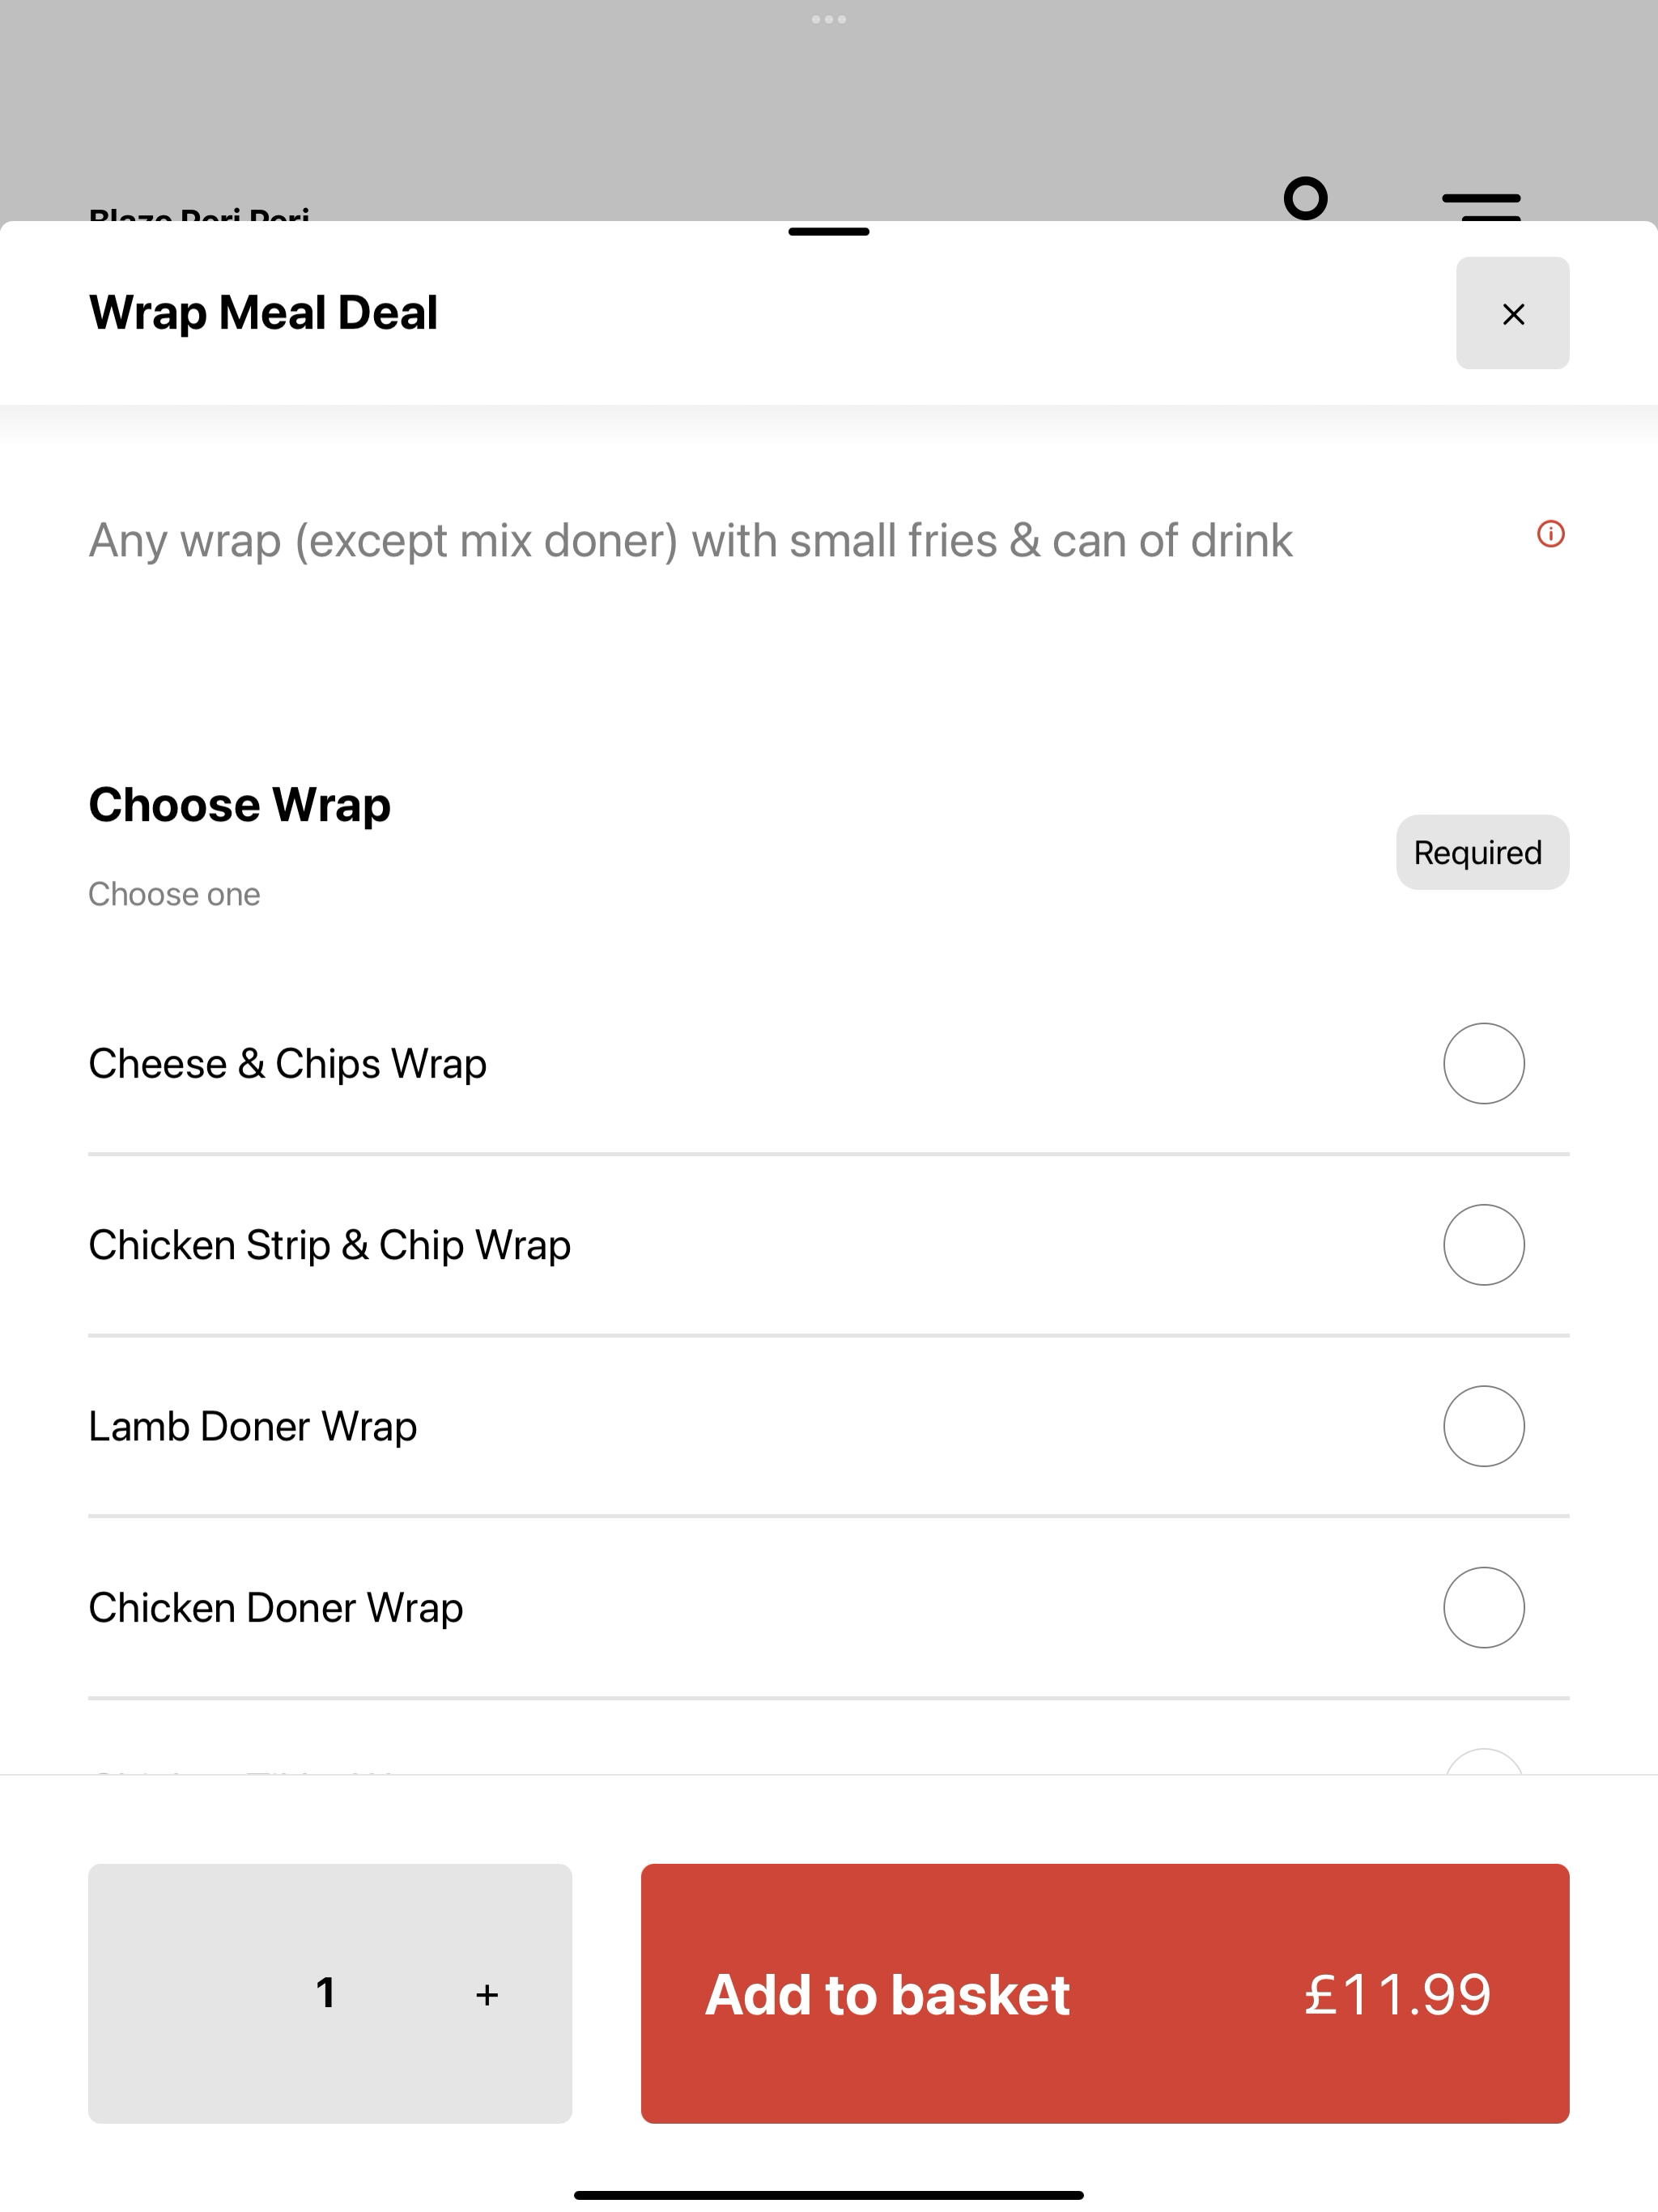Tap the sheet drag handle bar

(x=828, y=232)
